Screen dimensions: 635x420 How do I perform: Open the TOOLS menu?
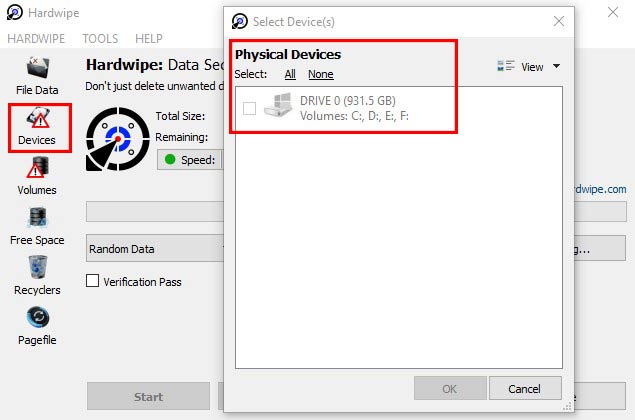tap(100, 38)
